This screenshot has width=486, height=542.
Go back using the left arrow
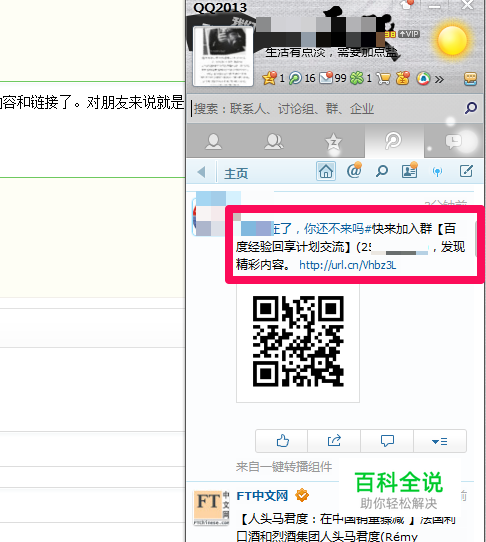click(201, 172)
